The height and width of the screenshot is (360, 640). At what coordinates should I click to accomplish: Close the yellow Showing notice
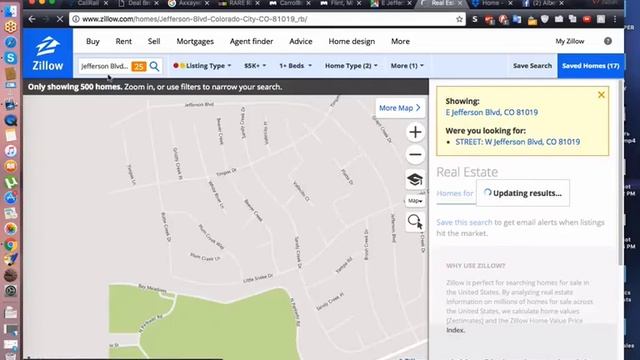(601, 95)
